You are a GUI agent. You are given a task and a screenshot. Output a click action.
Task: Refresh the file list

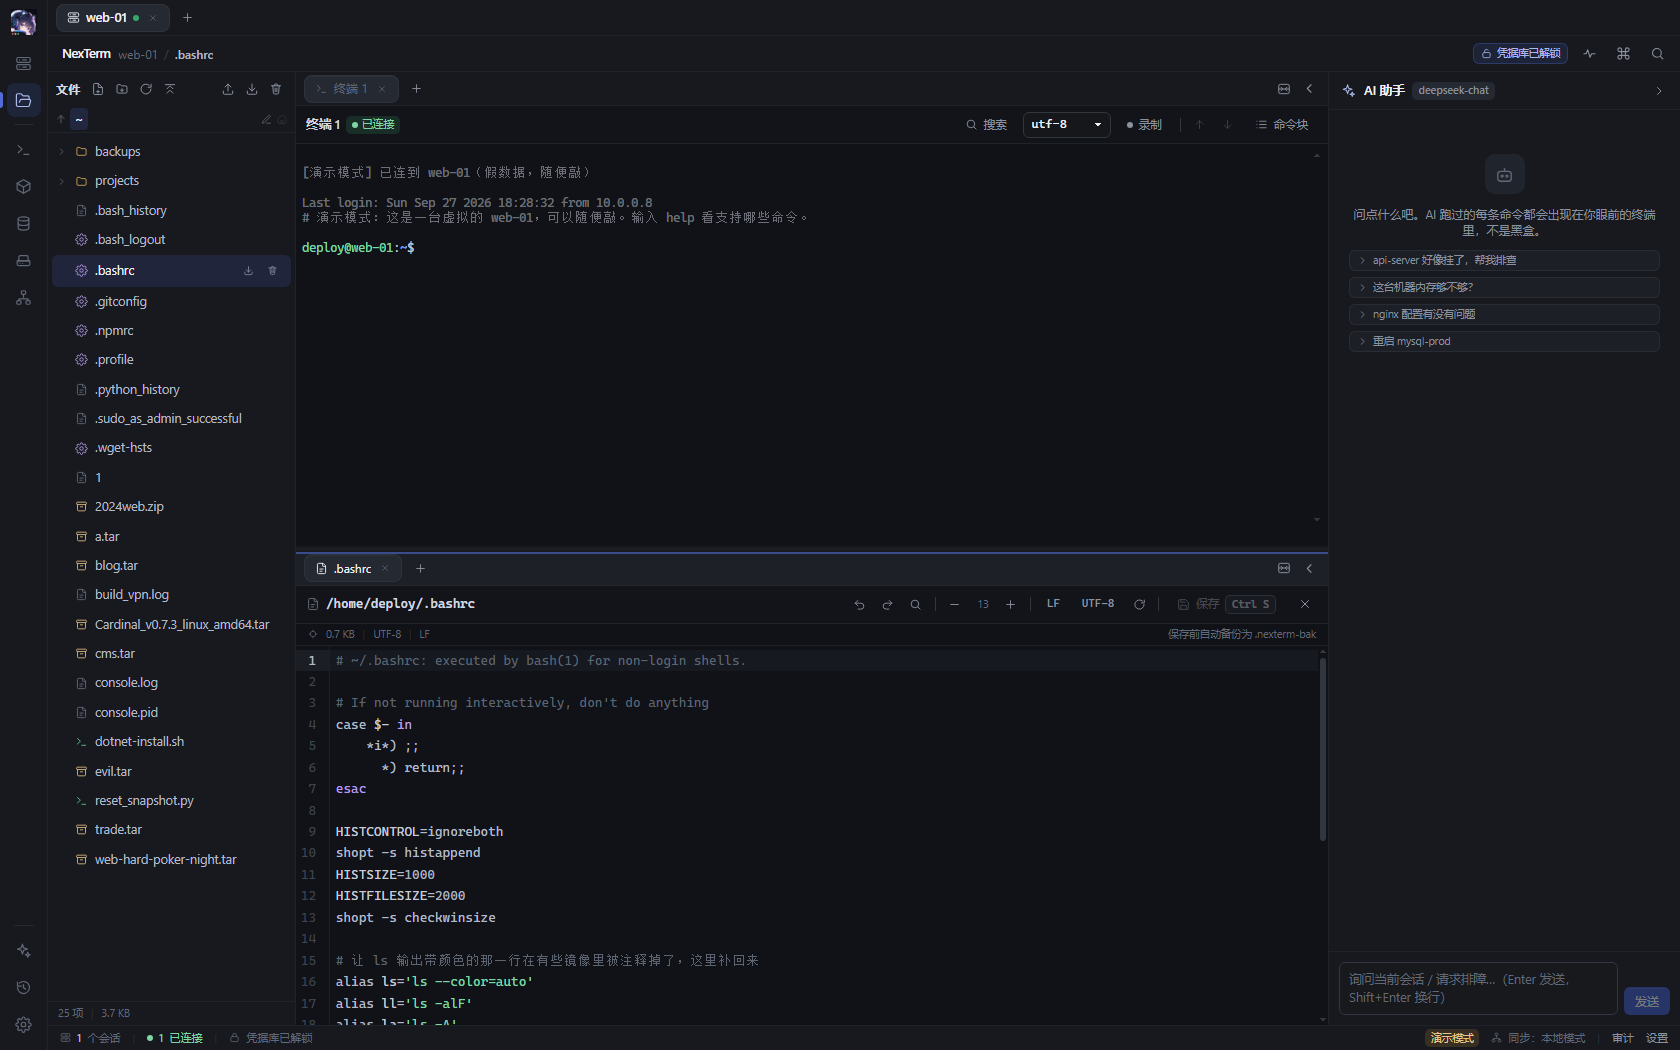[146, 89]
